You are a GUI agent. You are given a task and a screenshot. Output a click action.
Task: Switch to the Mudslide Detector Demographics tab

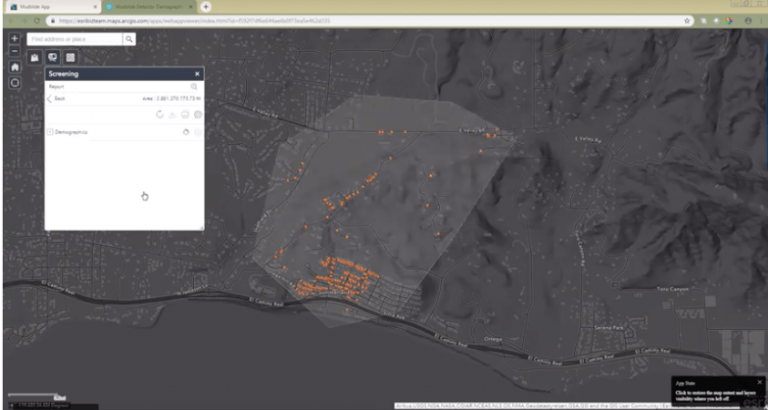[x=150, y=7]
